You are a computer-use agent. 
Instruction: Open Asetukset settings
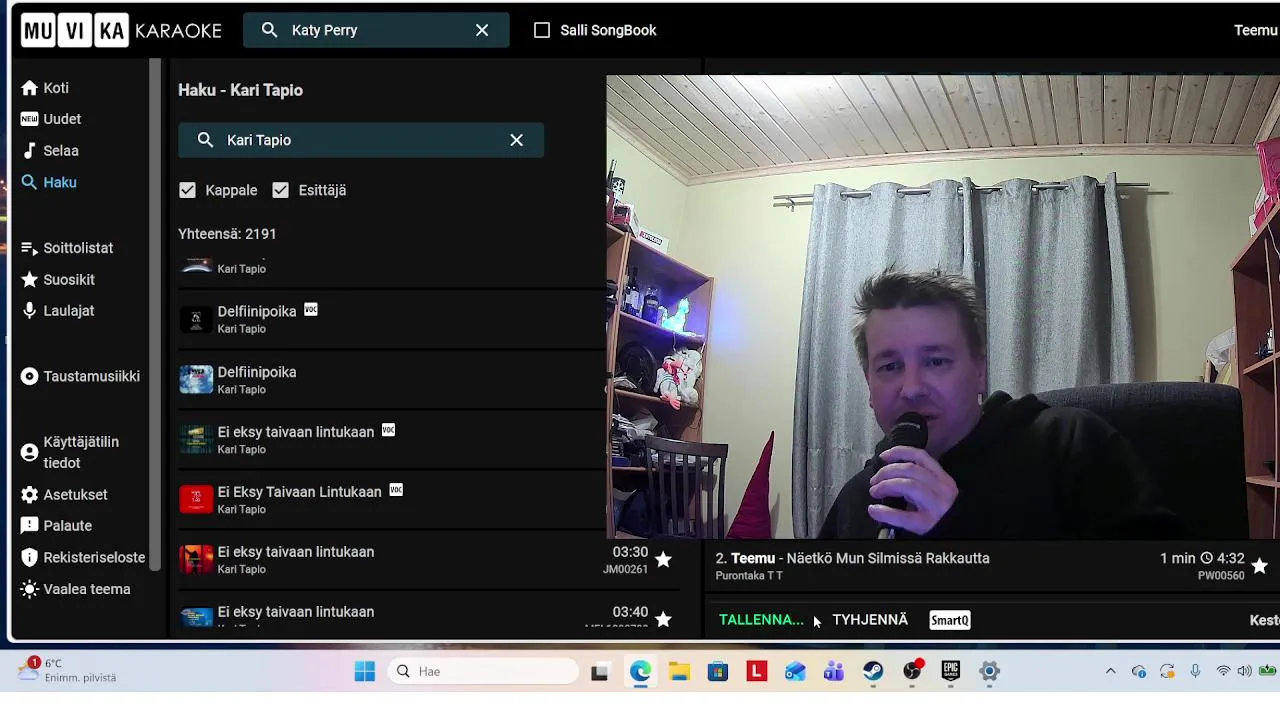64,495
